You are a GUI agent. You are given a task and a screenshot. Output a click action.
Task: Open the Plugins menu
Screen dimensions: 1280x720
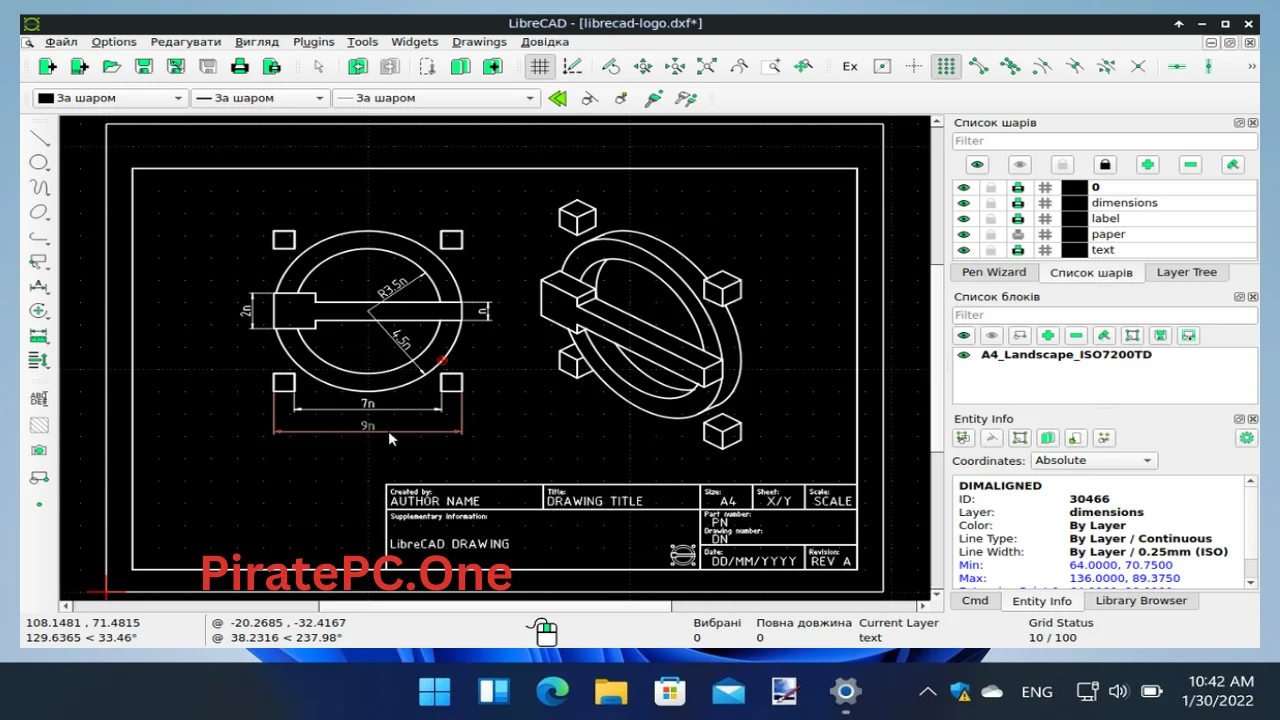314,42
